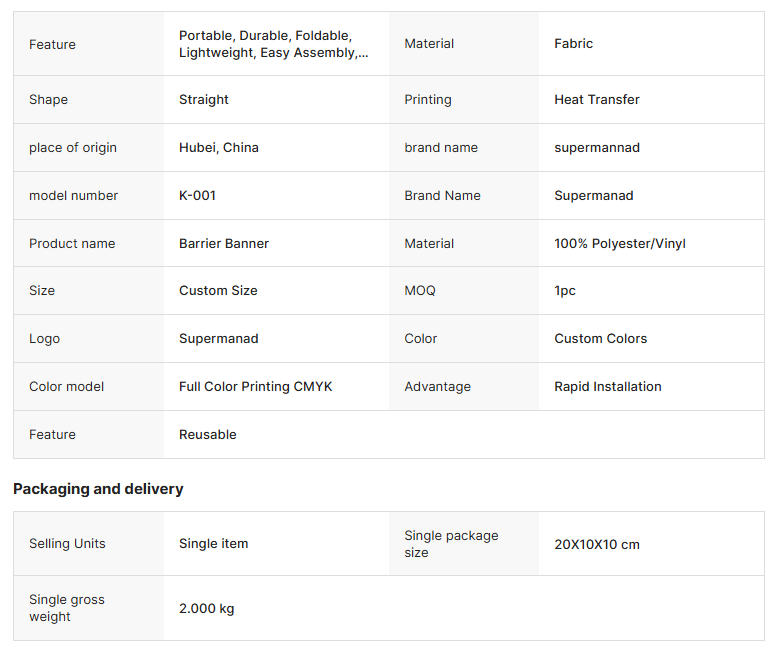Select the '100% Polyester/Vinyl' material value

pos(620,244)
